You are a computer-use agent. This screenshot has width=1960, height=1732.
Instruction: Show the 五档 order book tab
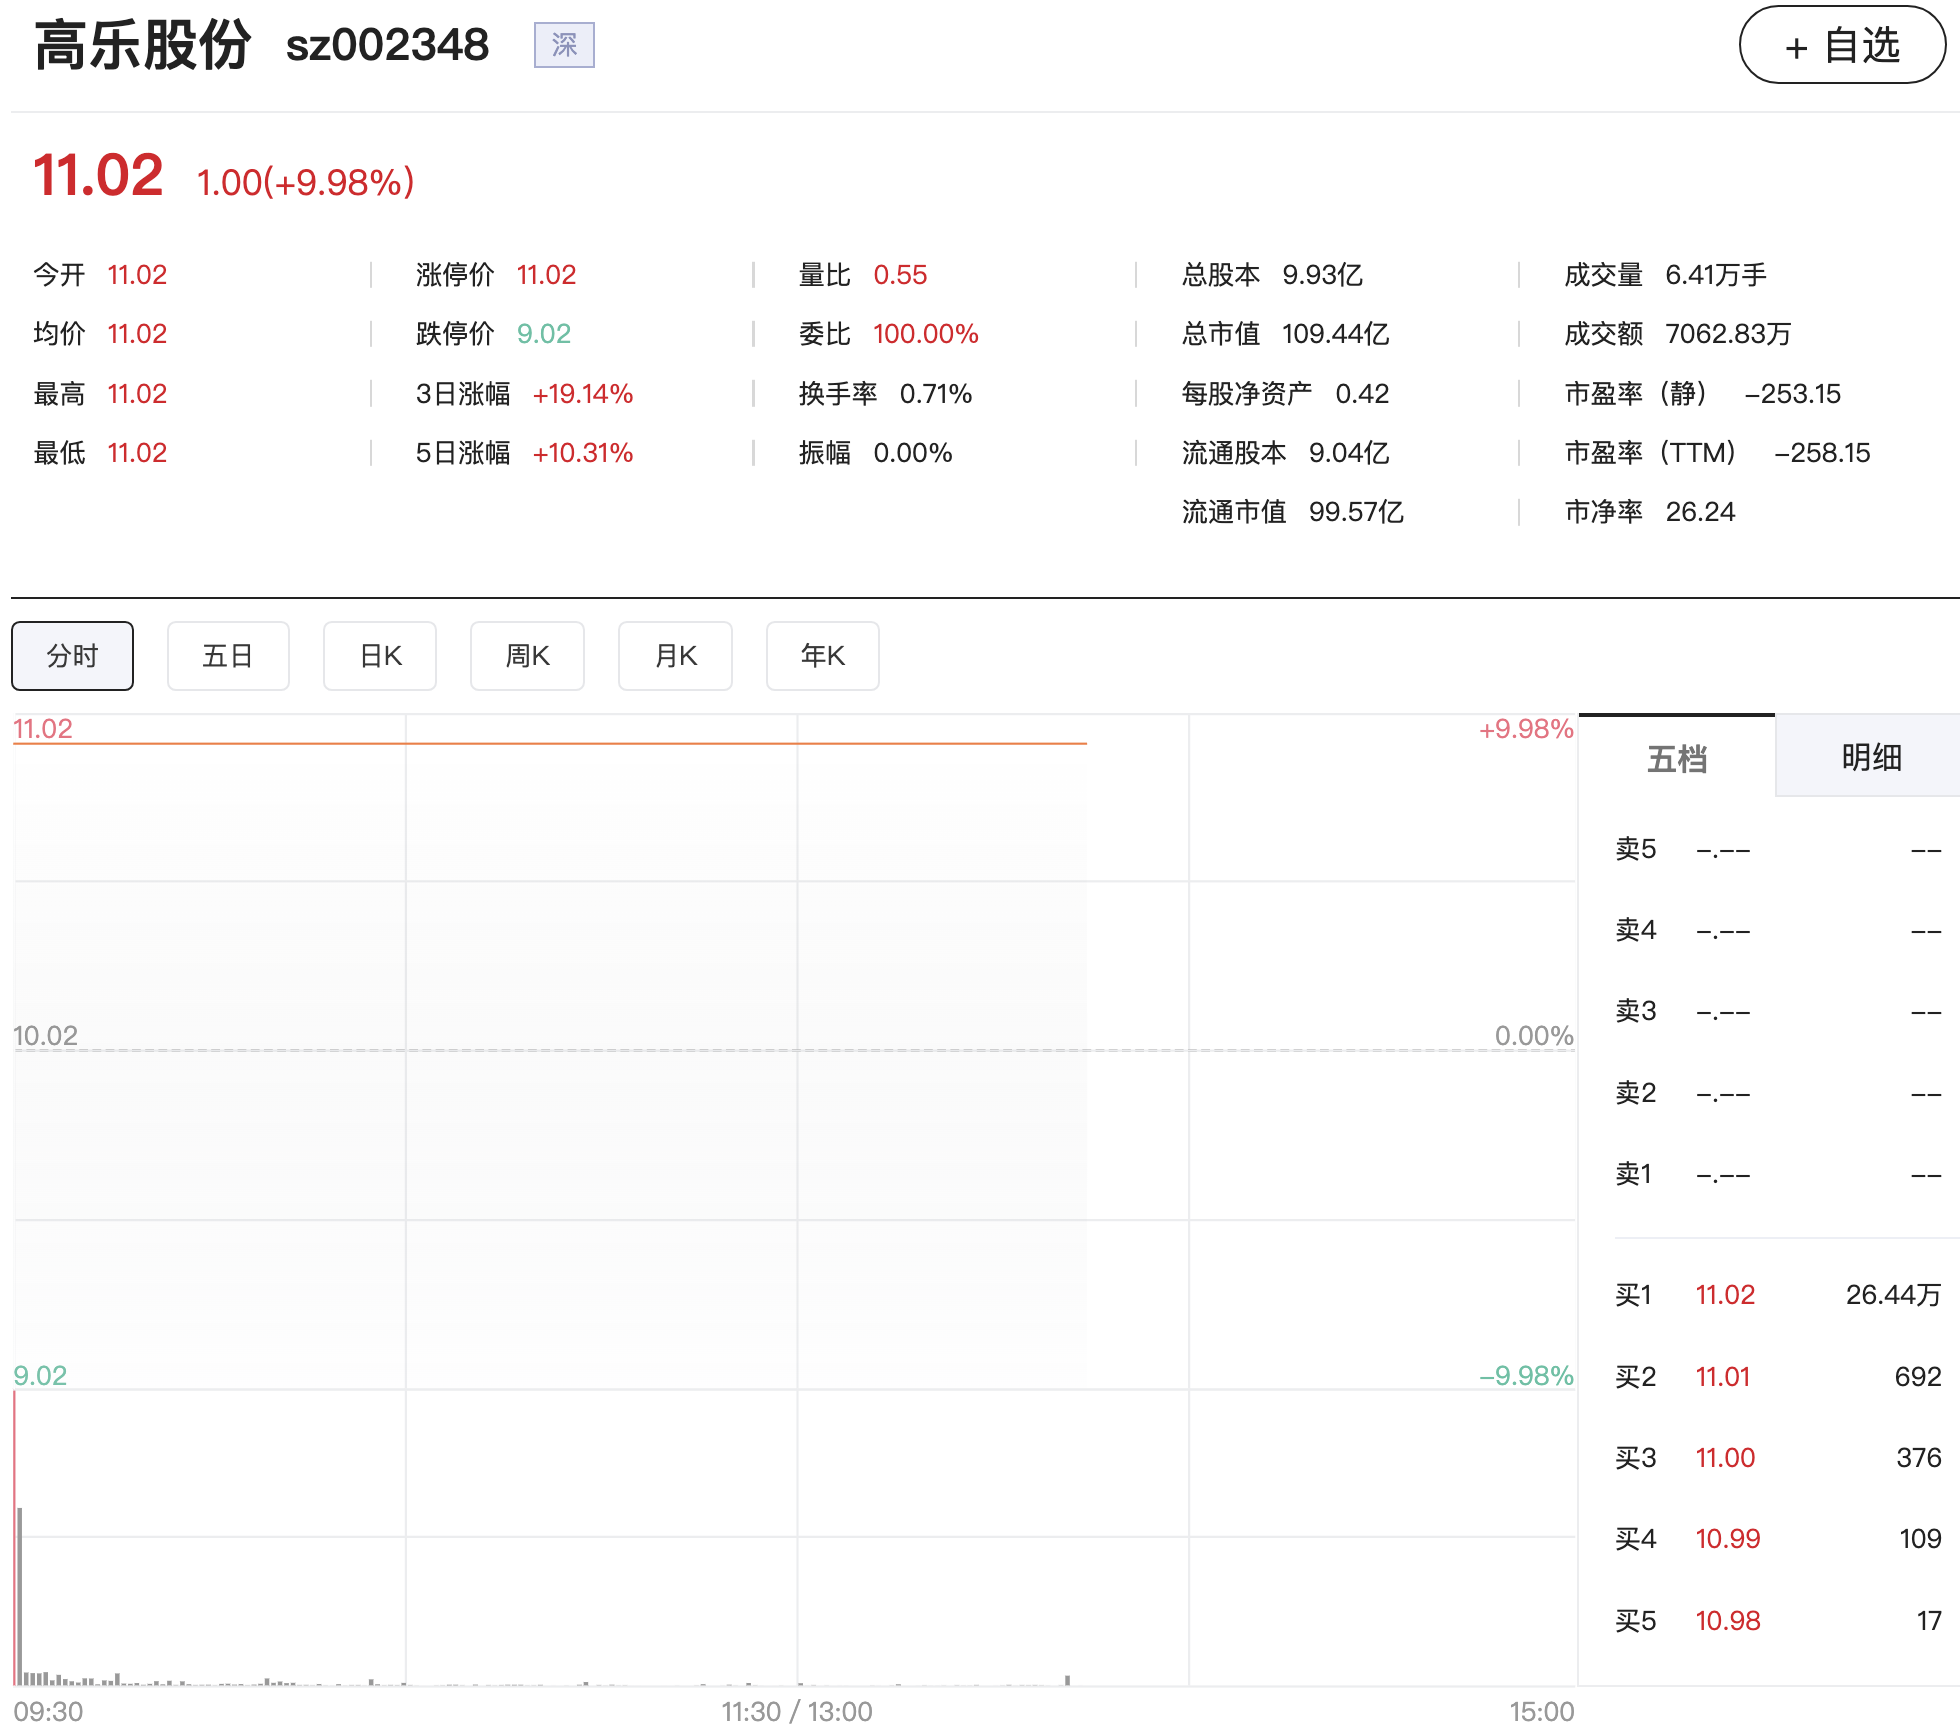1677,758
